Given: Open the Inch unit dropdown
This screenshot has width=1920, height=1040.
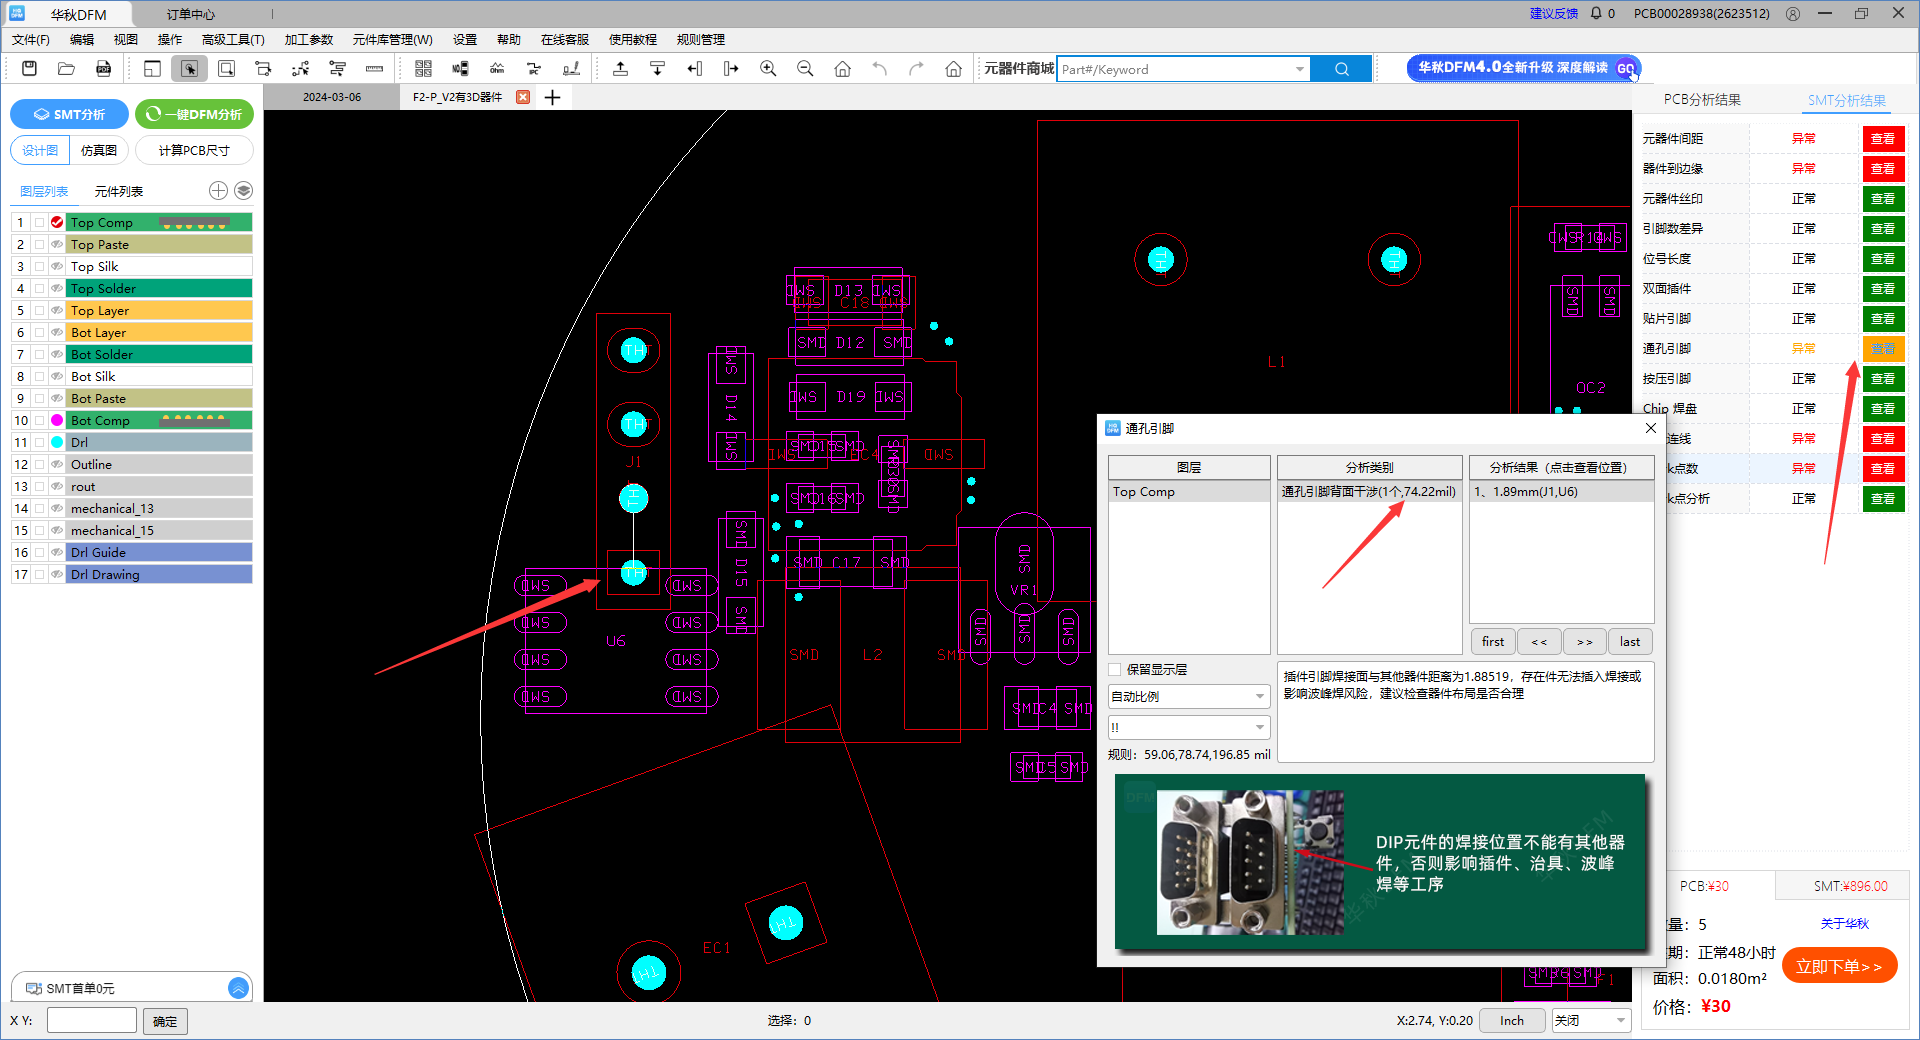Looking at the screenshot, I should tap(1512, 1021).
